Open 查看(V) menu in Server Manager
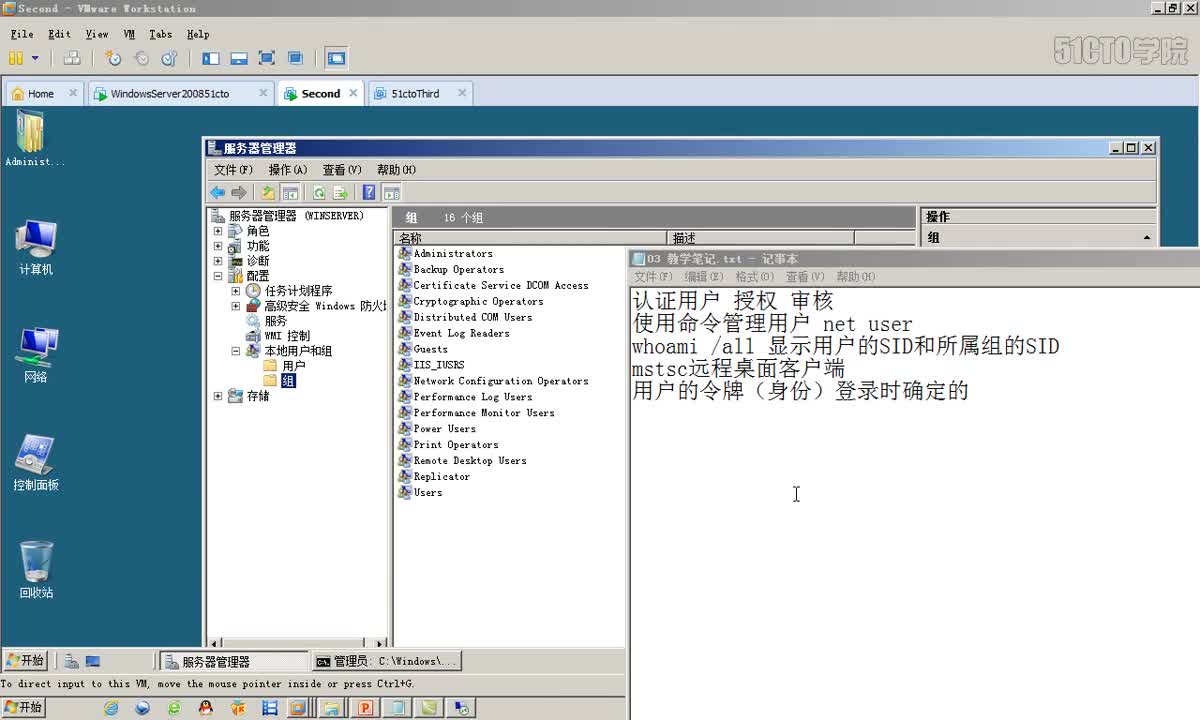This screenshot has width=1200, height=720. [x=342, y=170]
